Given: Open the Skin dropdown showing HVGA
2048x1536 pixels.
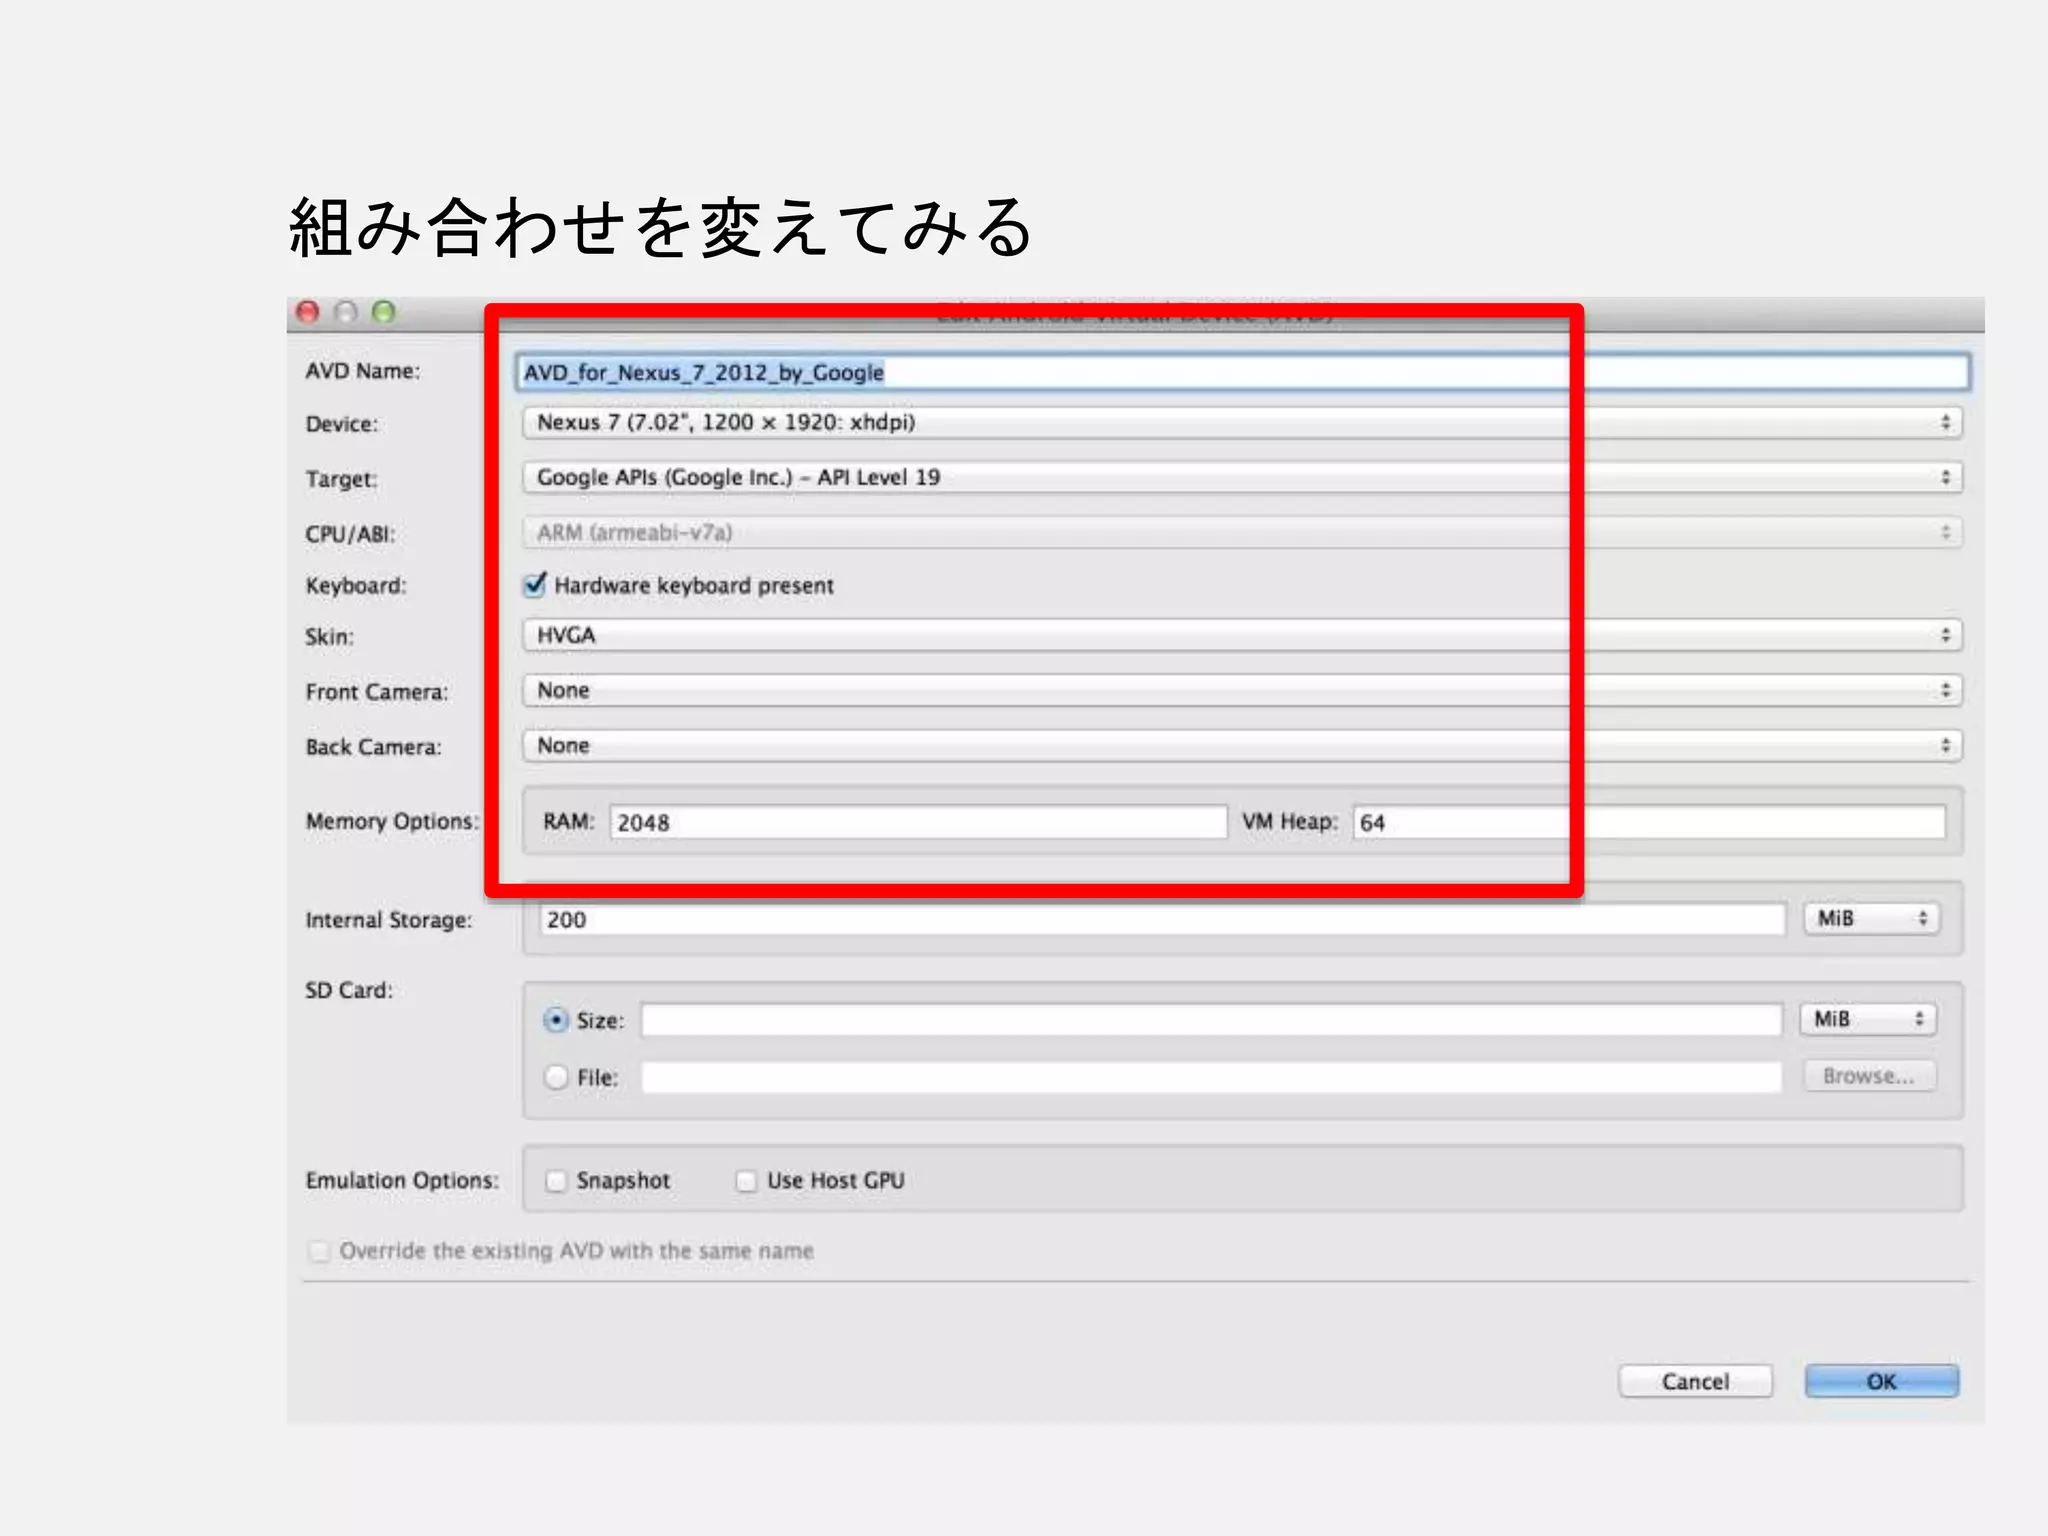Looking at the screenshot, I should [1242, 635].
